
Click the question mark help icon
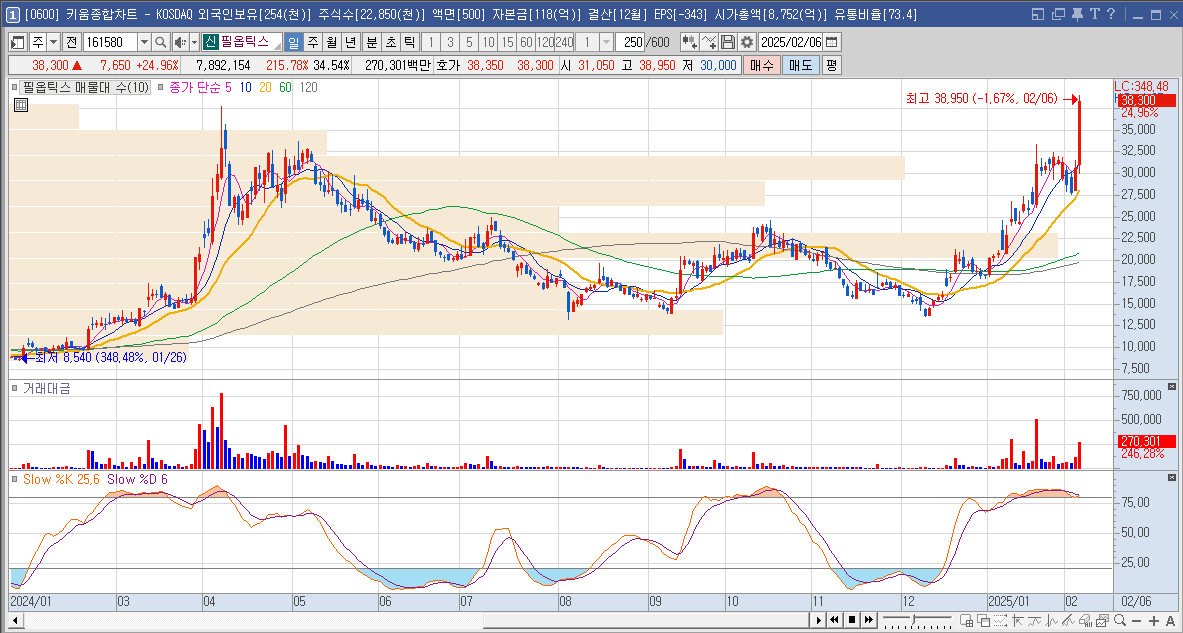point(1111,14)
